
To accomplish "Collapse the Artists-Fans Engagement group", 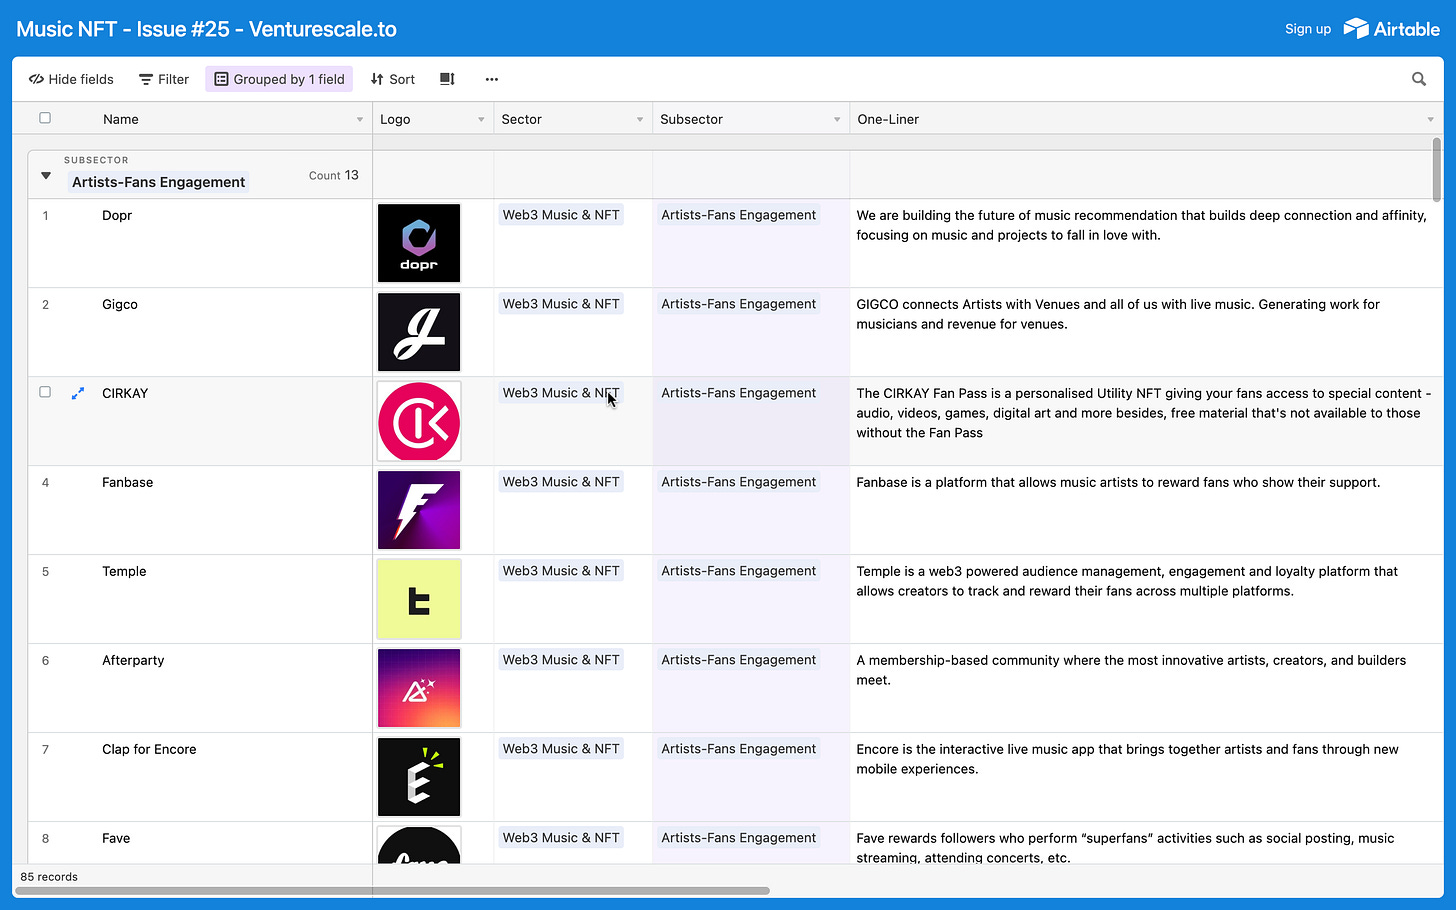I will [46, 176].
